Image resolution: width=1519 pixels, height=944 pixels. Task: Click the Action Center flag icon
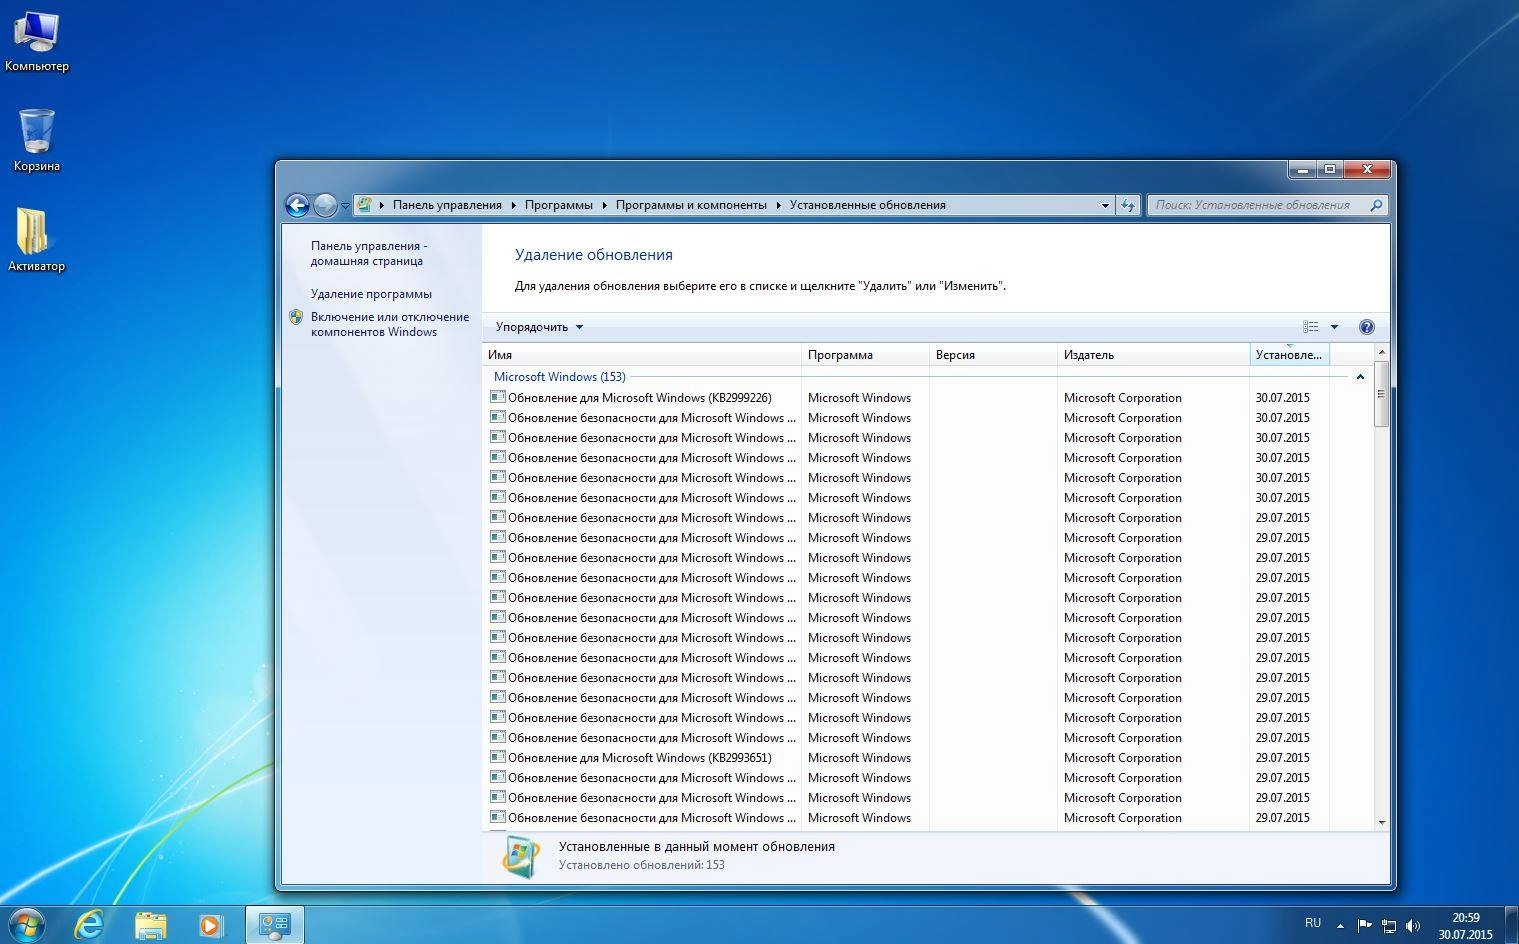point(1364,926)
